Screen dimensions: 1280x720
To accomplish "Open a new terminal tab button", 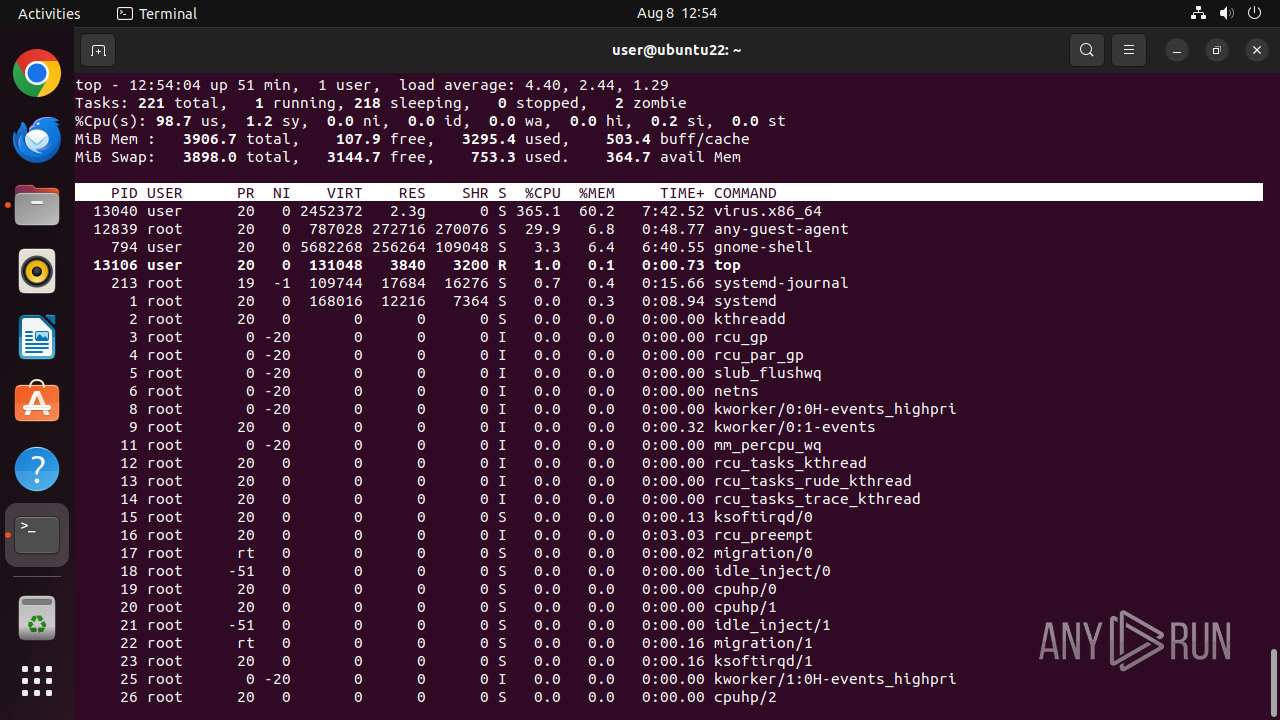I will (98, 50).
